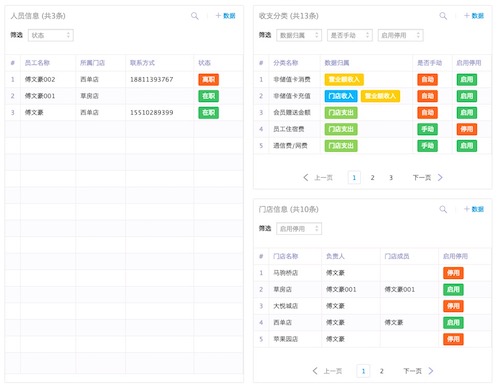The image size is (499, 390).
Task: Add data to the 门店信息 list
Action: point(474,209)
